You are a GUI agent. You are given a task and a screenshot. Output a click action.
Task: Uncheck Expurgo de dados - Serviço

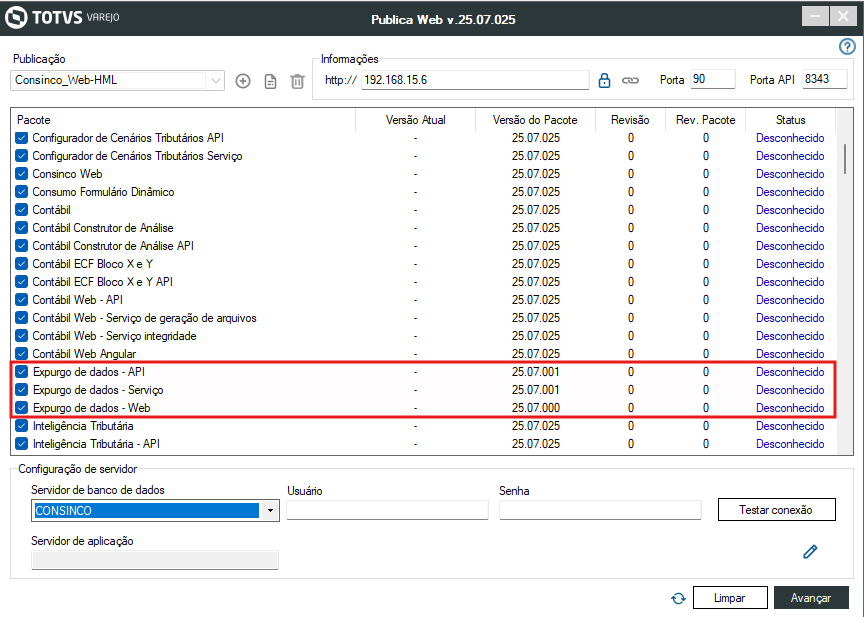21,390
